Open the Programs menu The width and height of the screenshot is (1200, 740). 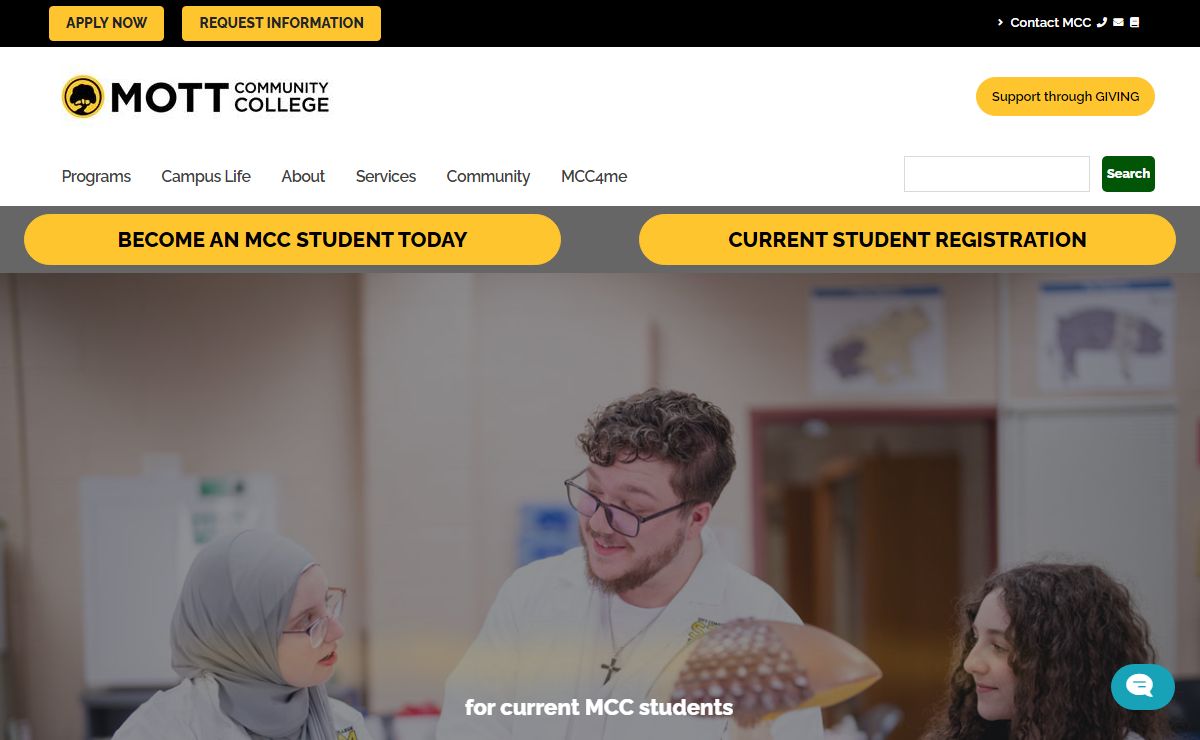click(96, 176)
